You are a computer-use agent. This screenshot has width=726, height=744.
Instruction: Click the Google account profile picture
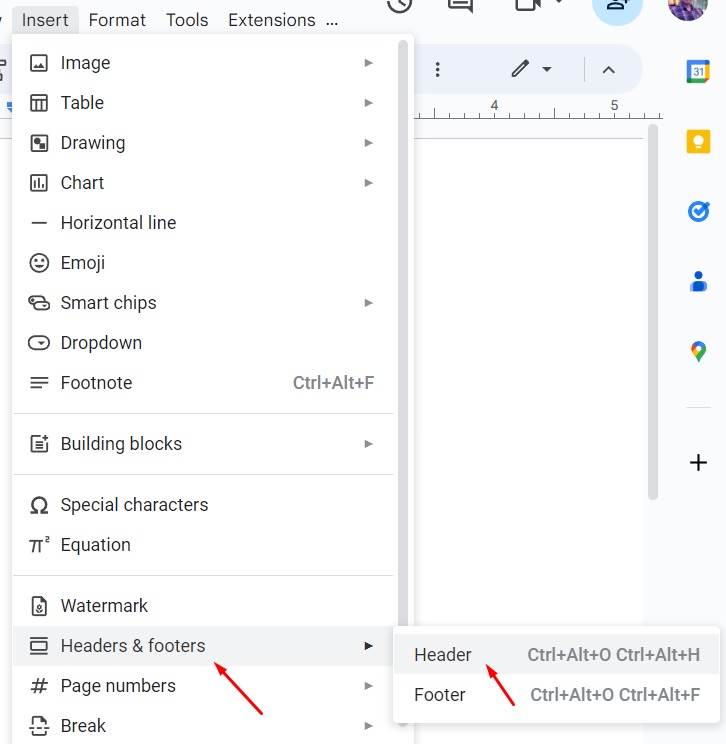pos(688,8)
